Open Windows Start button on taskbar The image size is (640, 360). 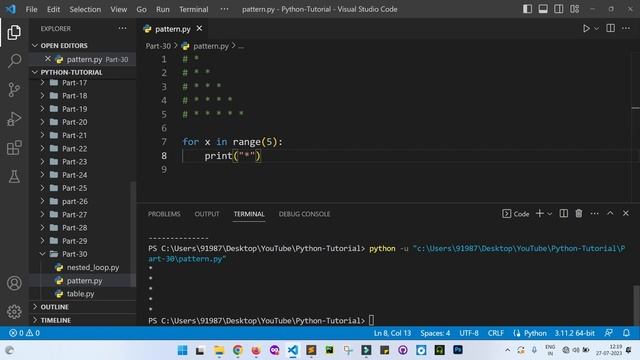182,350
